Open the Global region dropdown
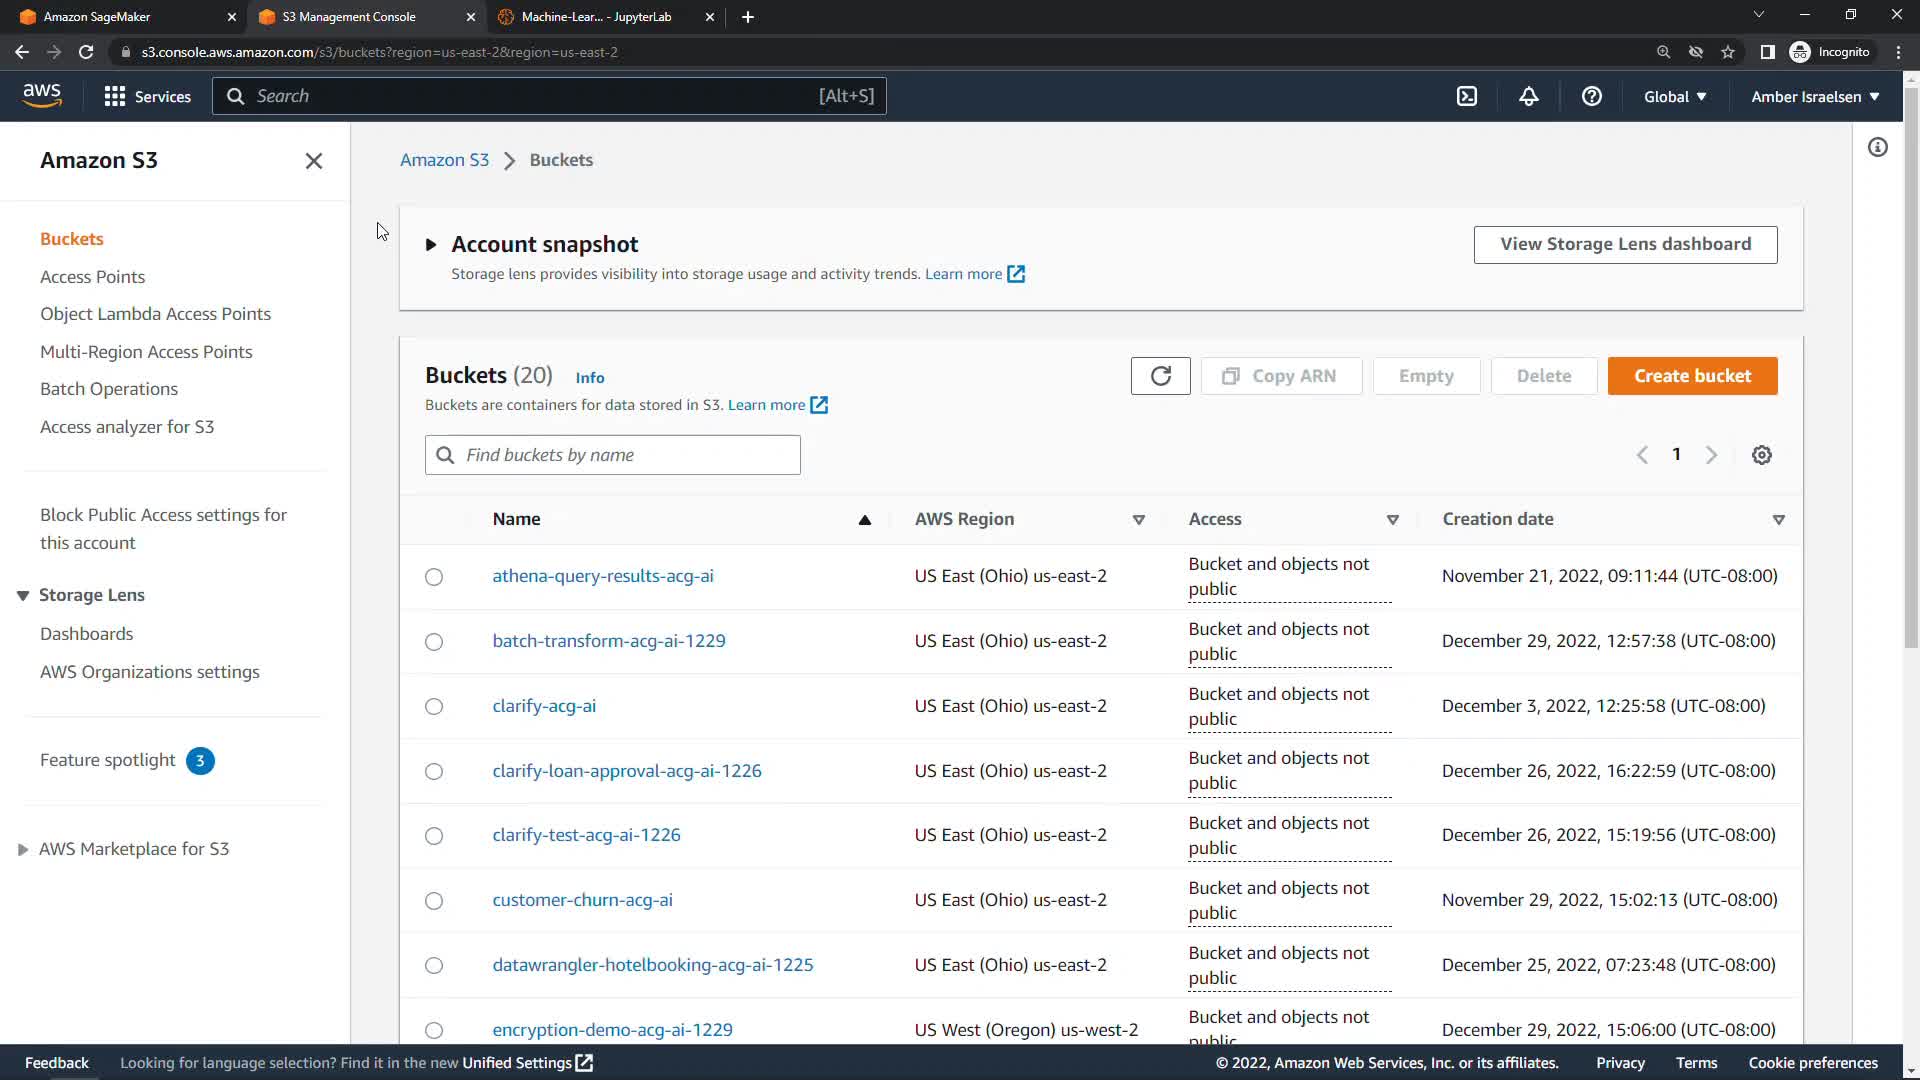 1675,96
